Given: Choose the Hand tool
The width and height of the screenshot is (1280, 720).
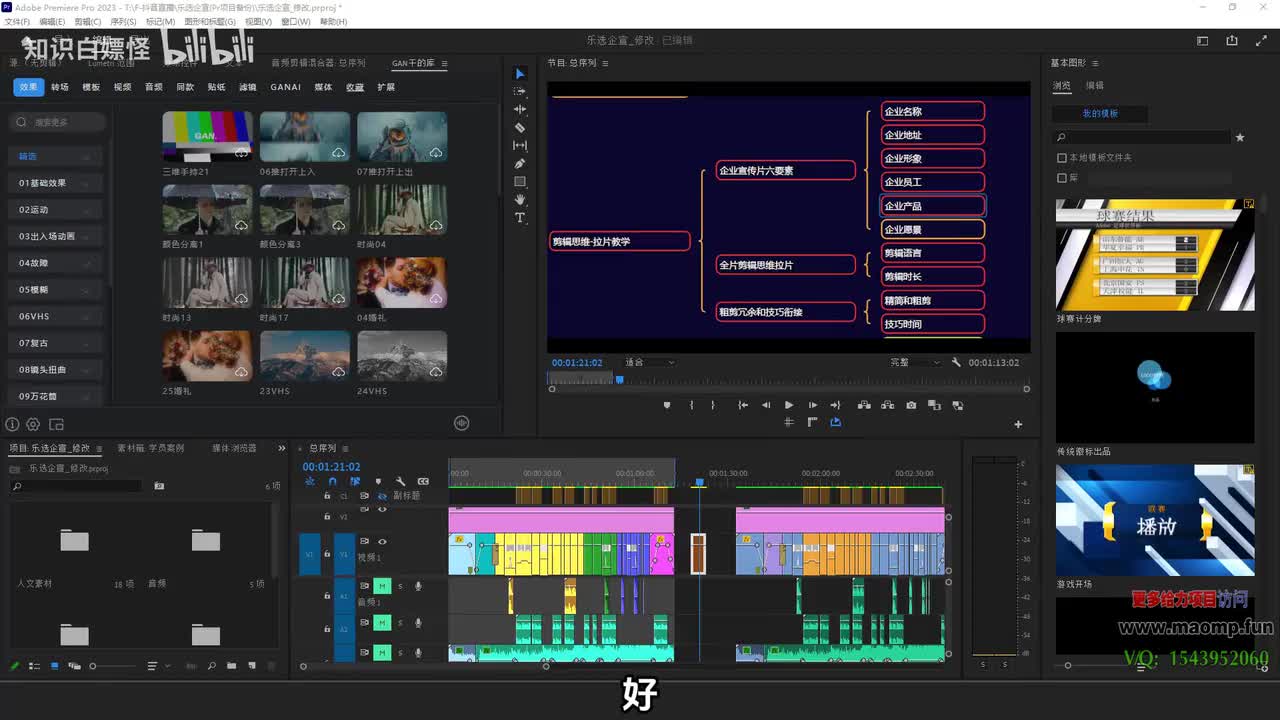Looking at the screenshot, I should tap(520, 200).
